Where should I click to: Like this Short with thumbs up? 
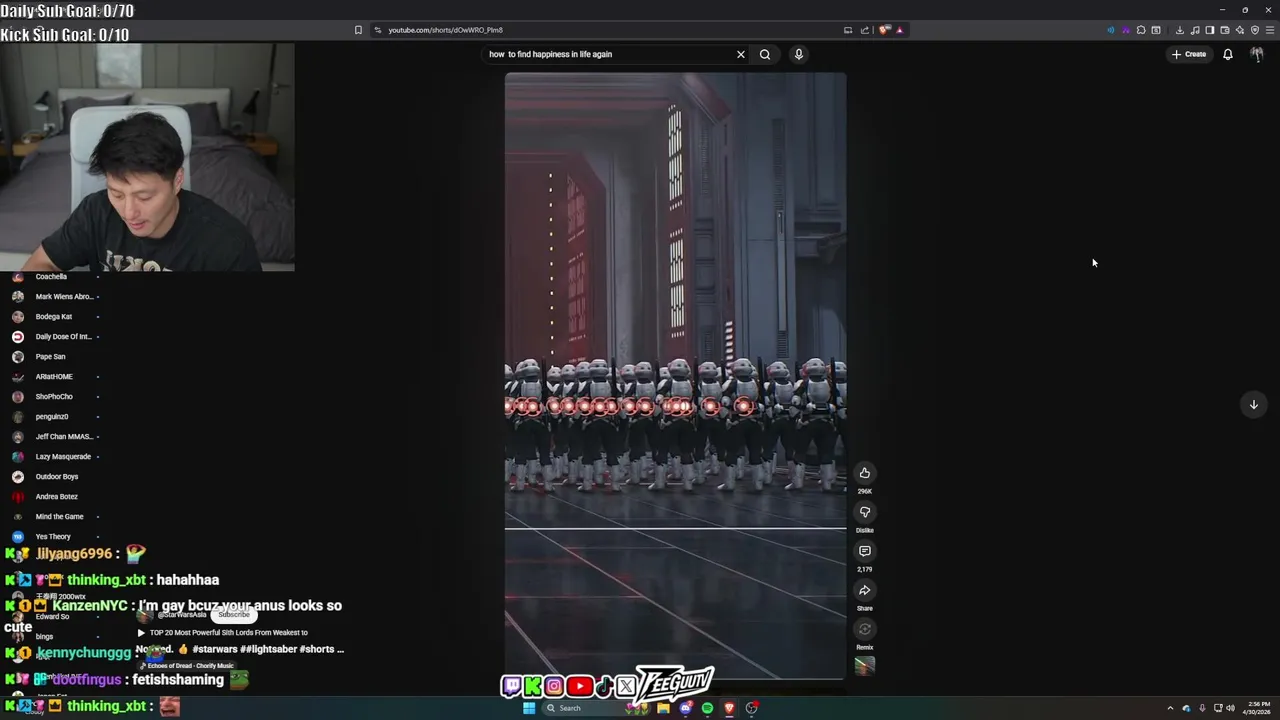click(865, 473)
